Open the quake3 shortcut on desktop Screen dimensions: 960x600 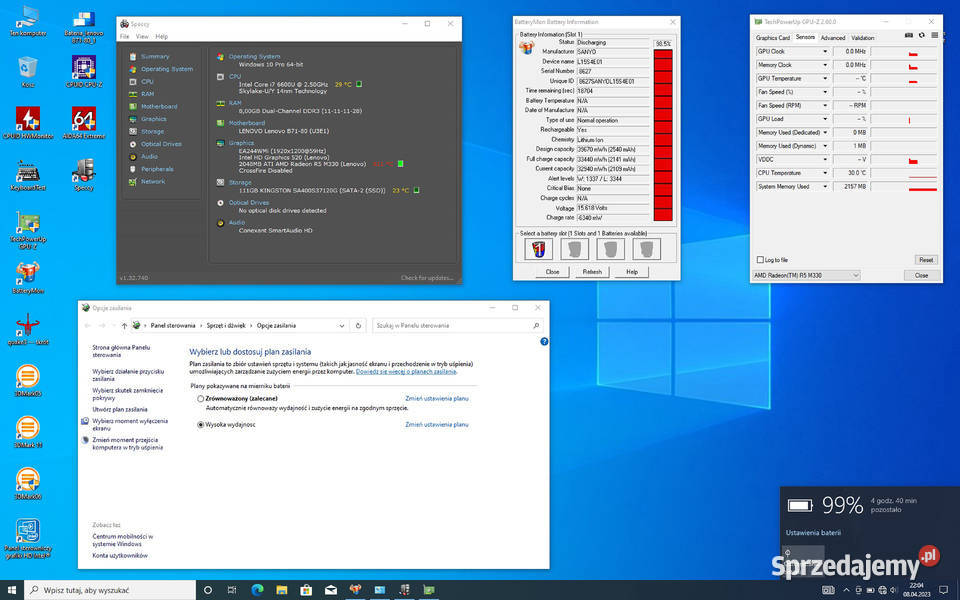pyautogui.click(x=28, y=330)
